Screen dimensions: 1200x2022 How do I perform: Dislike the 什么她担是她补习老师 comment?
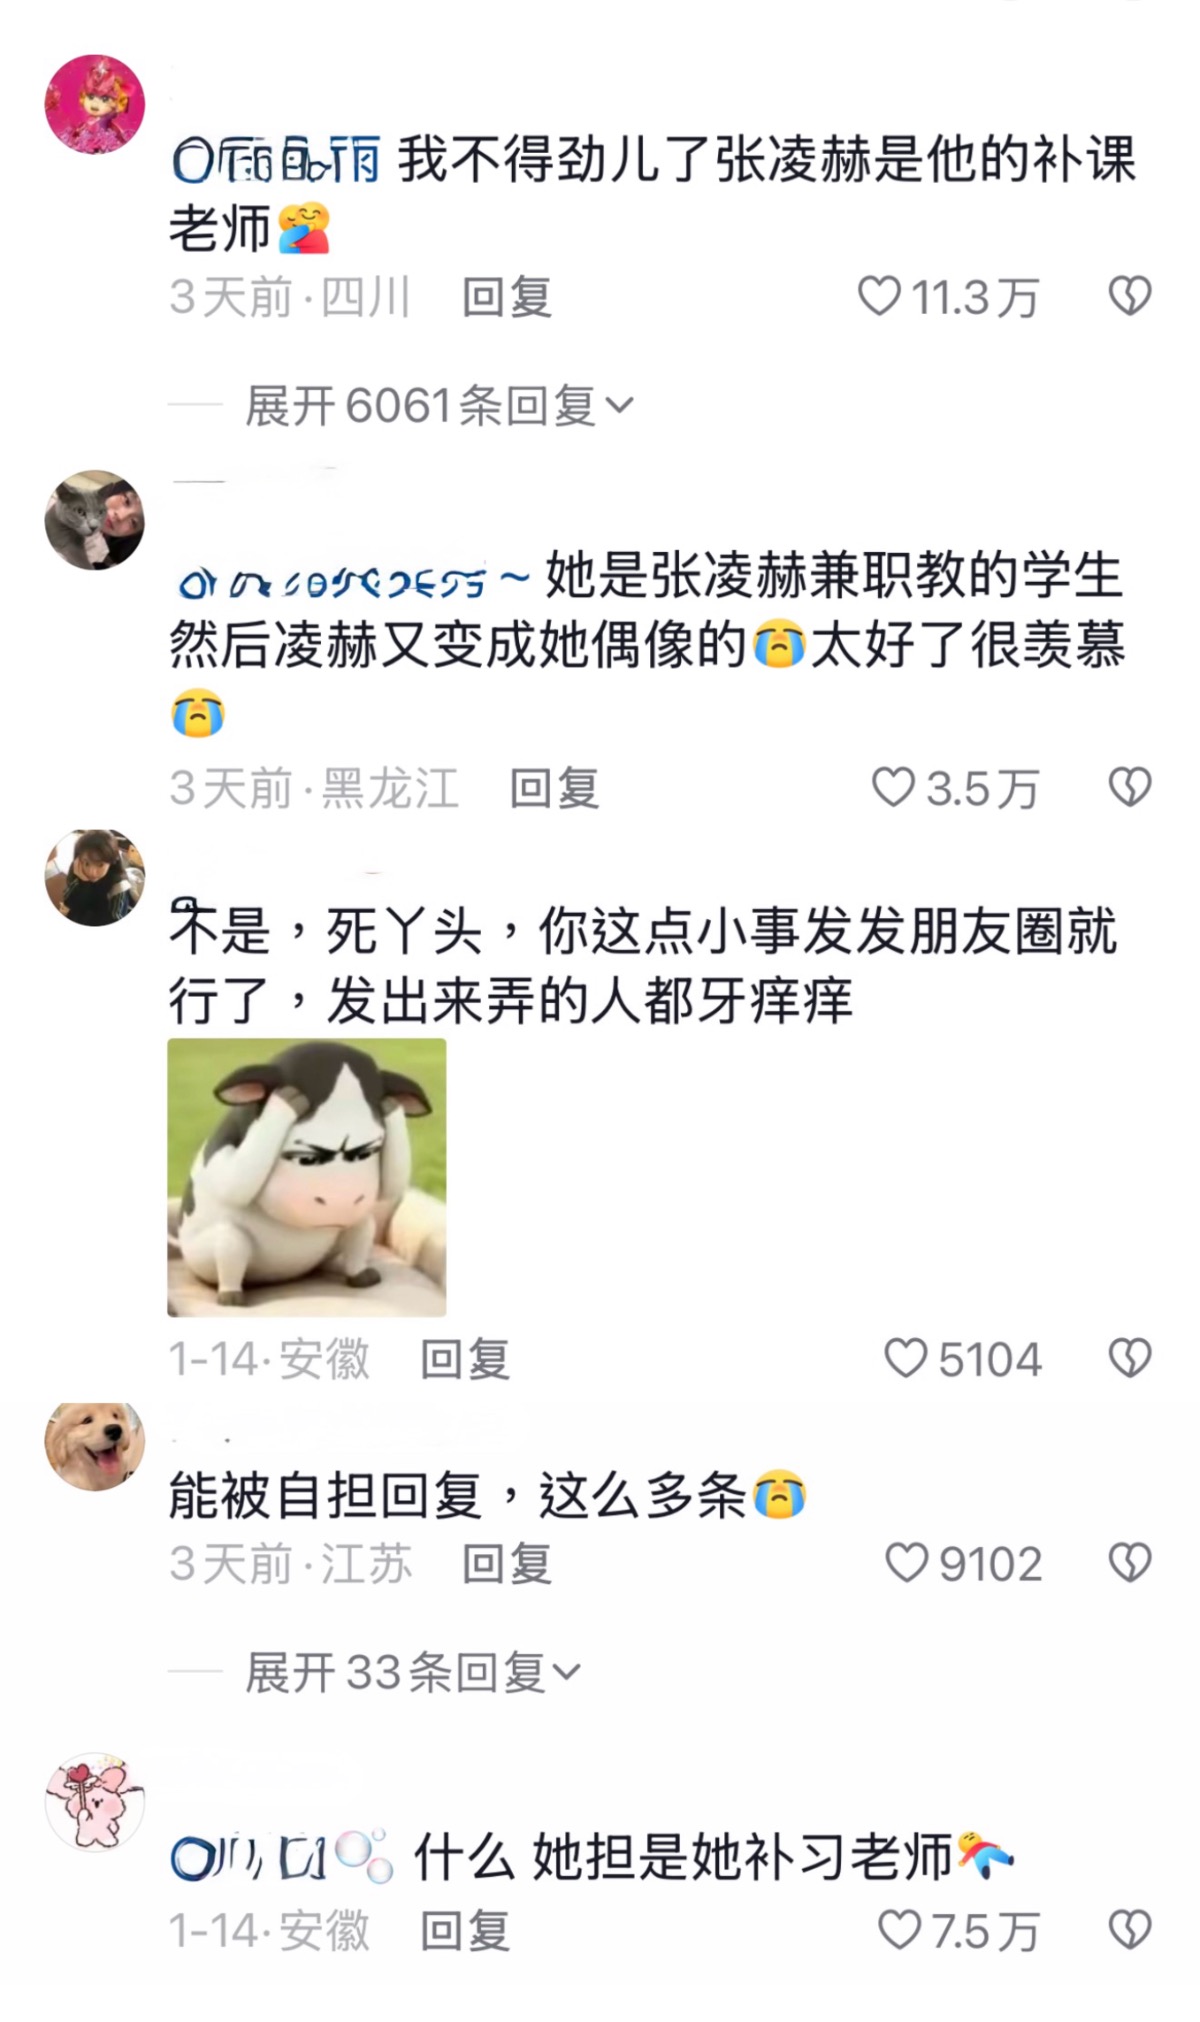(1130, 1929)
